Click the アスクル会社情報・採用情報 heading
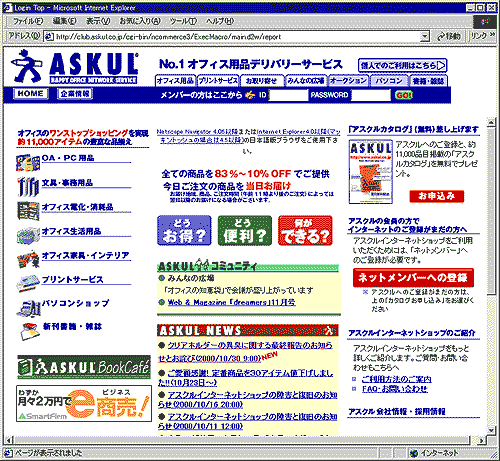This screenshot has width=500, height=461. tap(397, 411)
